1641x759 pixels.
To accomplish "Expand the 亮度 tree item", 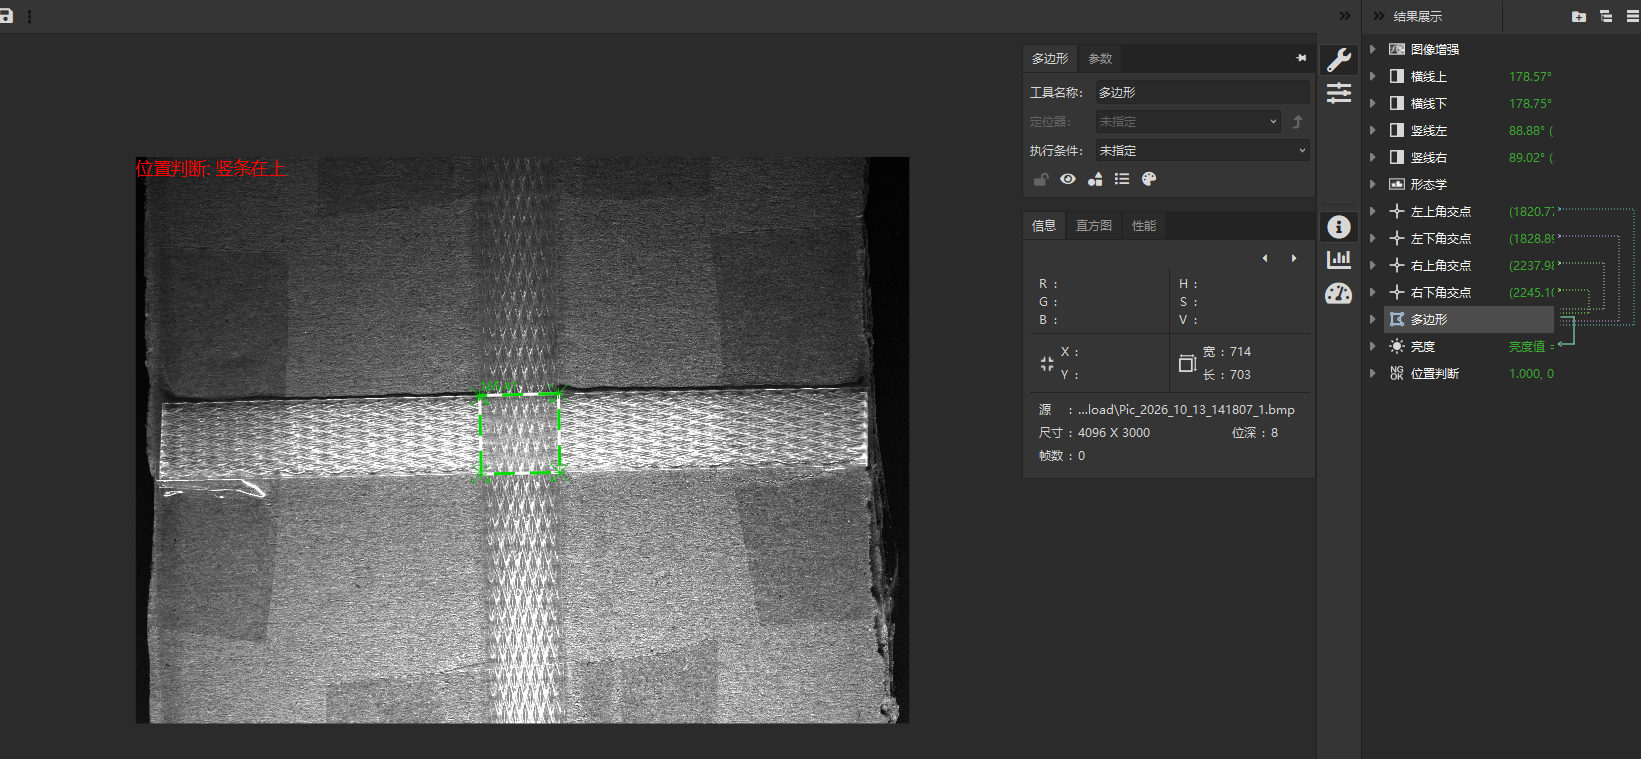I will [1373, 346].
